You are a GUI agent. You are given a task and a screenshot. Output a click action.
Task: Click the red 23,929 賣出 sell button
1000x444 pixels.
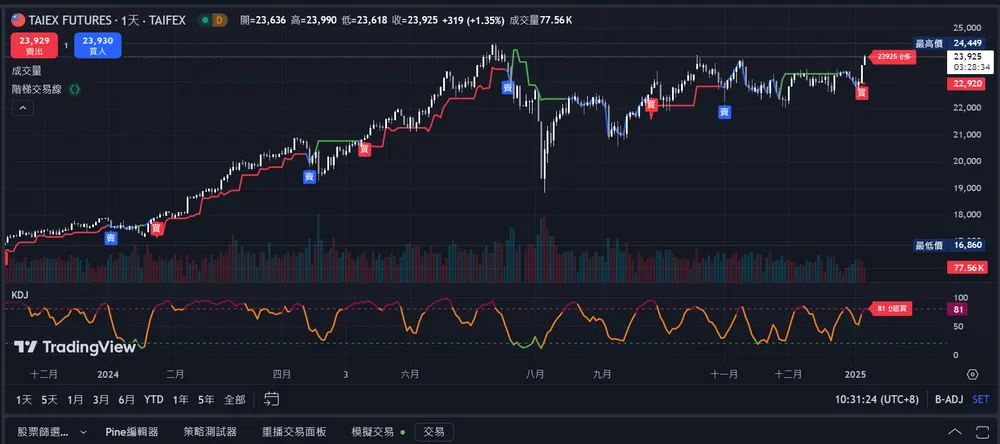pos(34,45)
